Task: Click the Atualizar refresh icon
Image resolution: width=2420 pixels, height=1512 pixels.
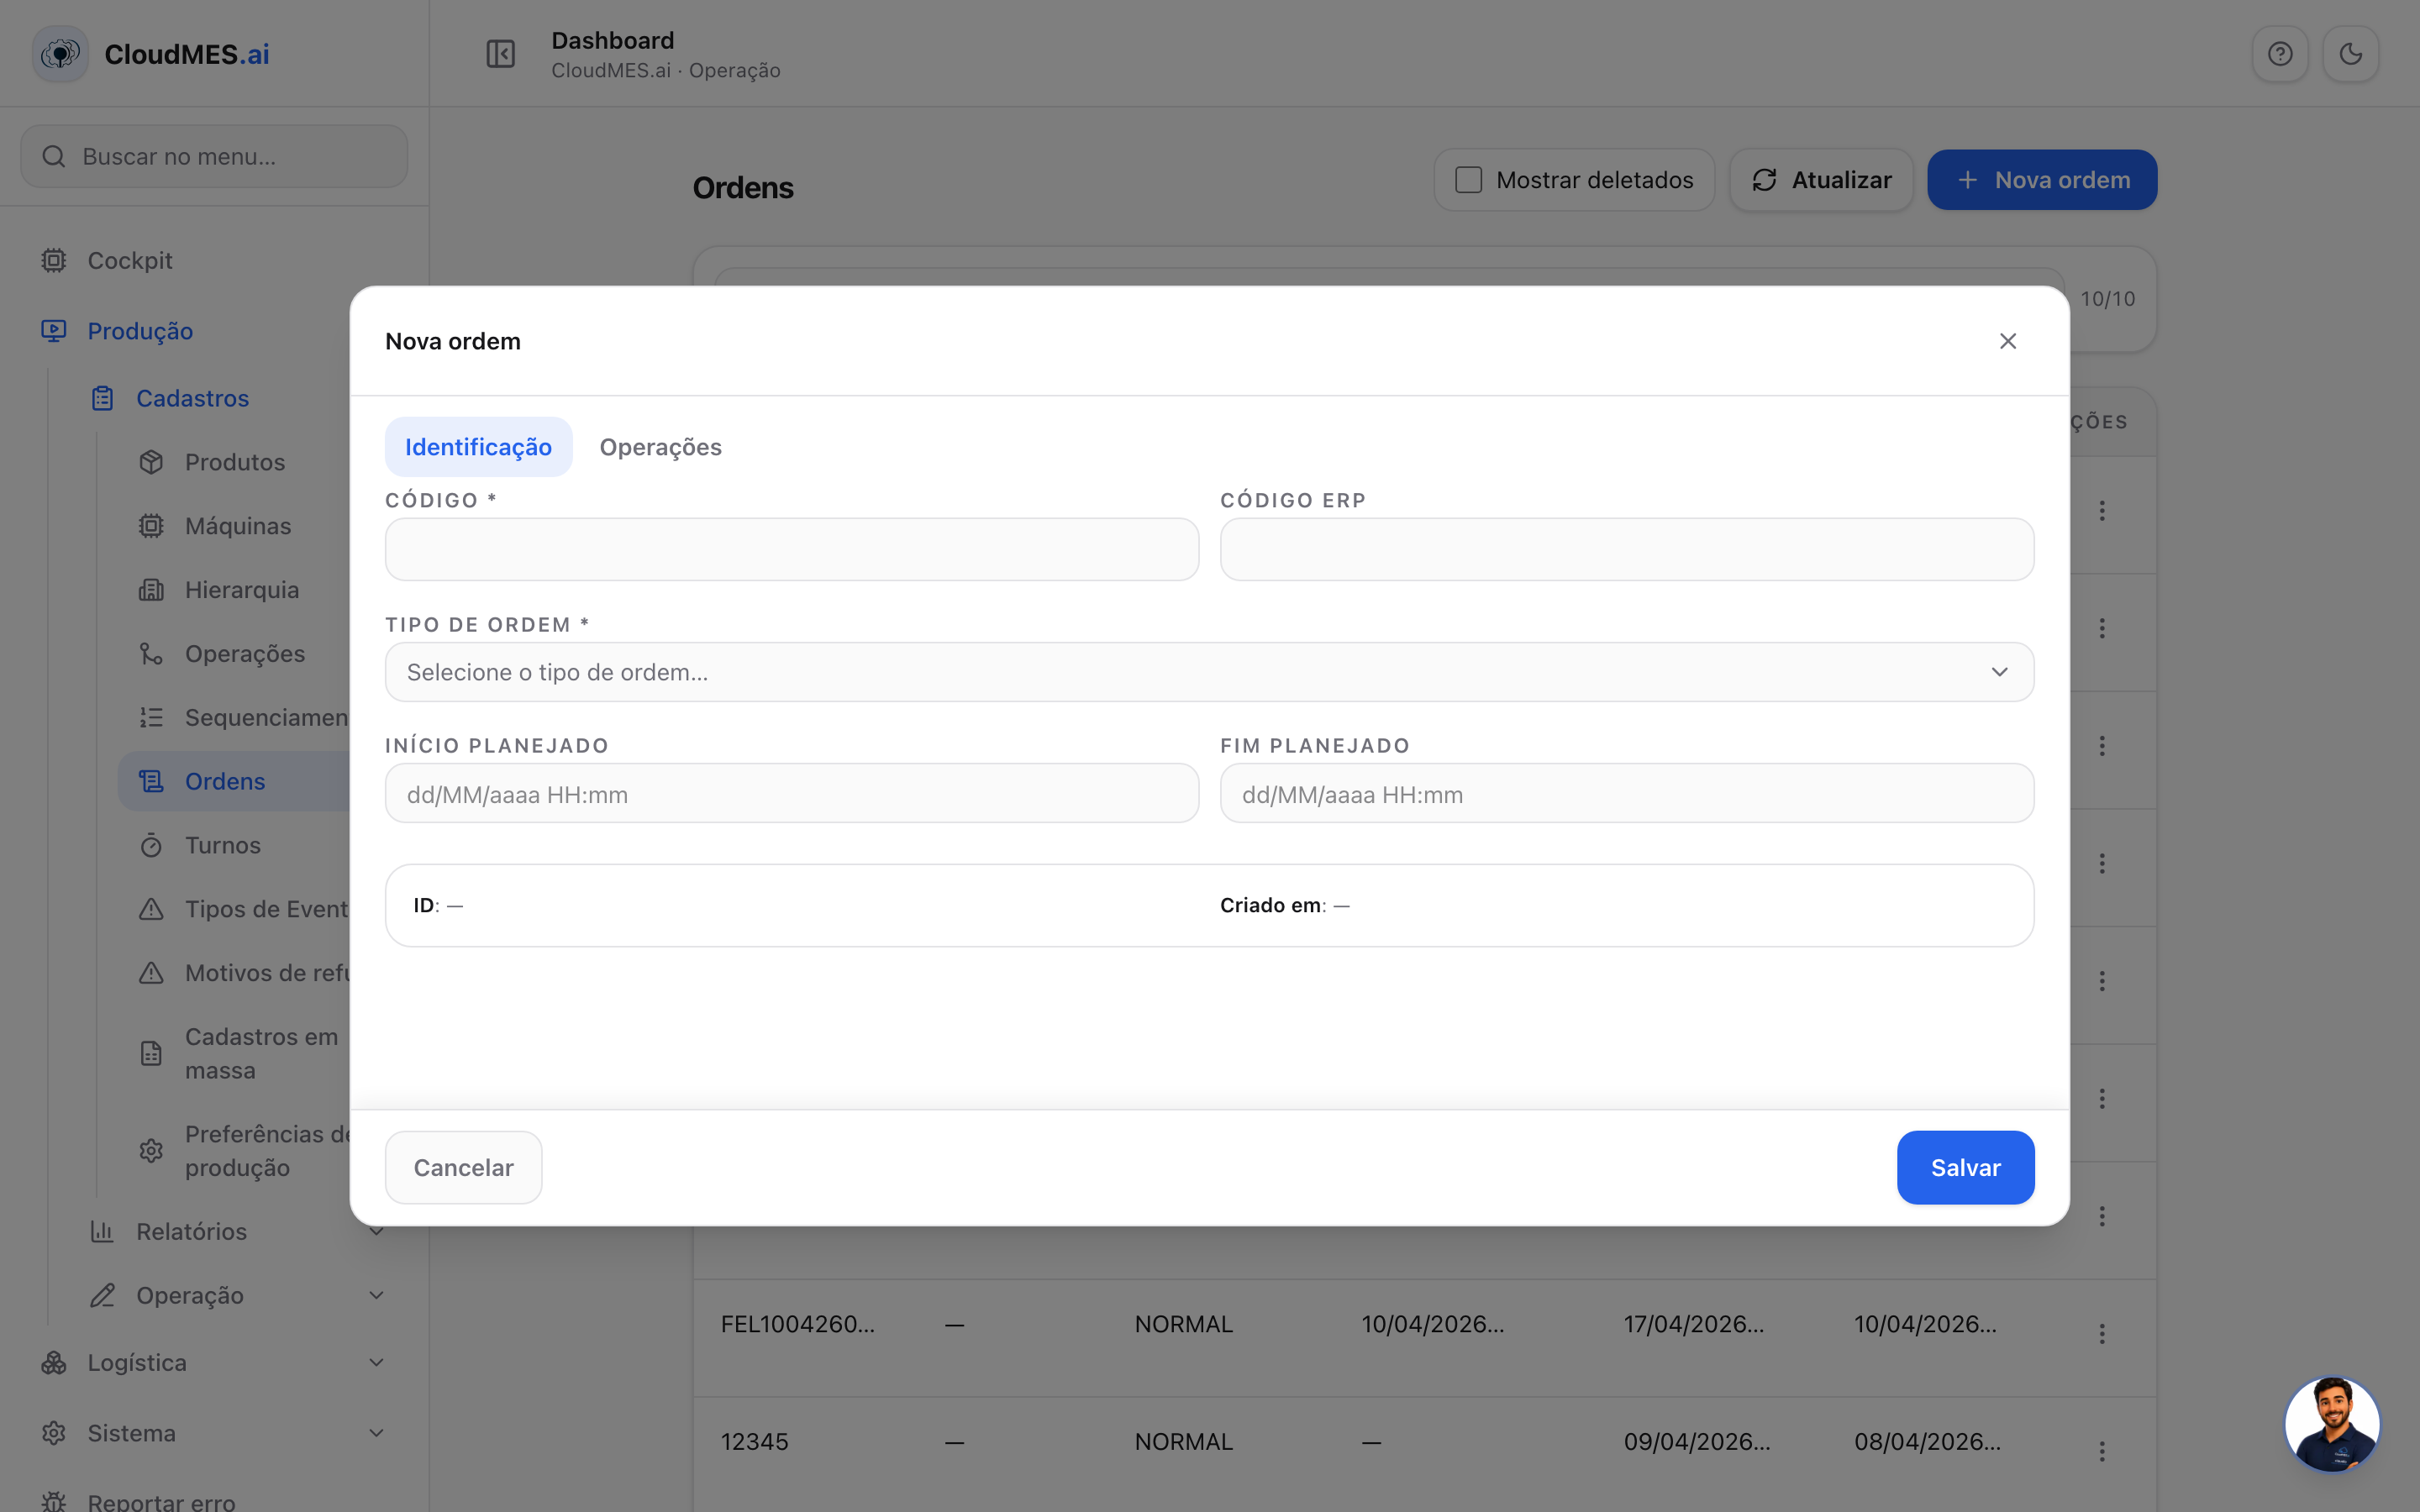Action: coord(1764,180)
